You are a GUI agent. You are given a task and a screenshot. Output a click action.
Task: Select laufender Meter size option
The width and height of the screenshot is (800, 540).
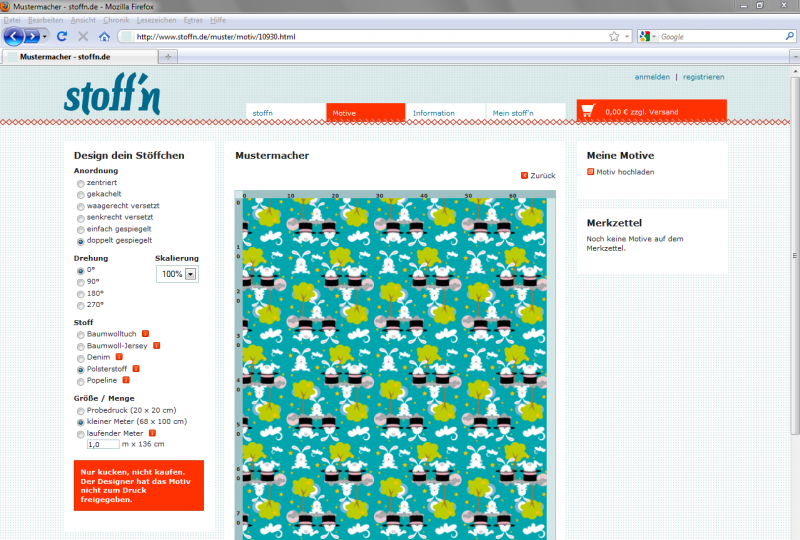(81, 434)
